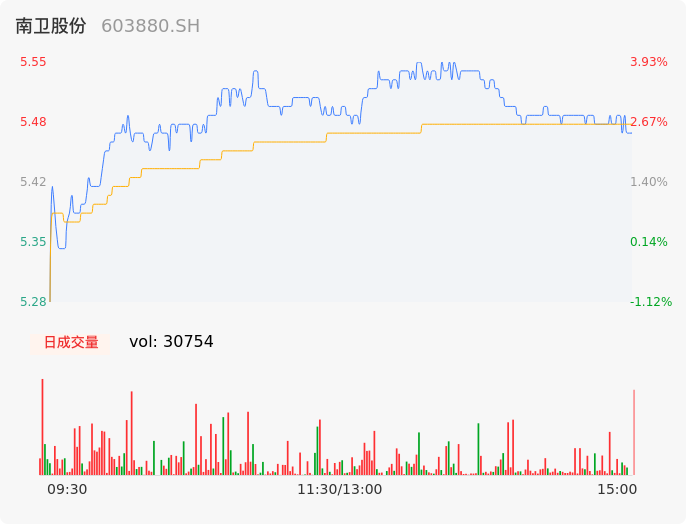686x524 pixels.
Task: Click the 南卫股份 stock name title
Action: [51, 26]
